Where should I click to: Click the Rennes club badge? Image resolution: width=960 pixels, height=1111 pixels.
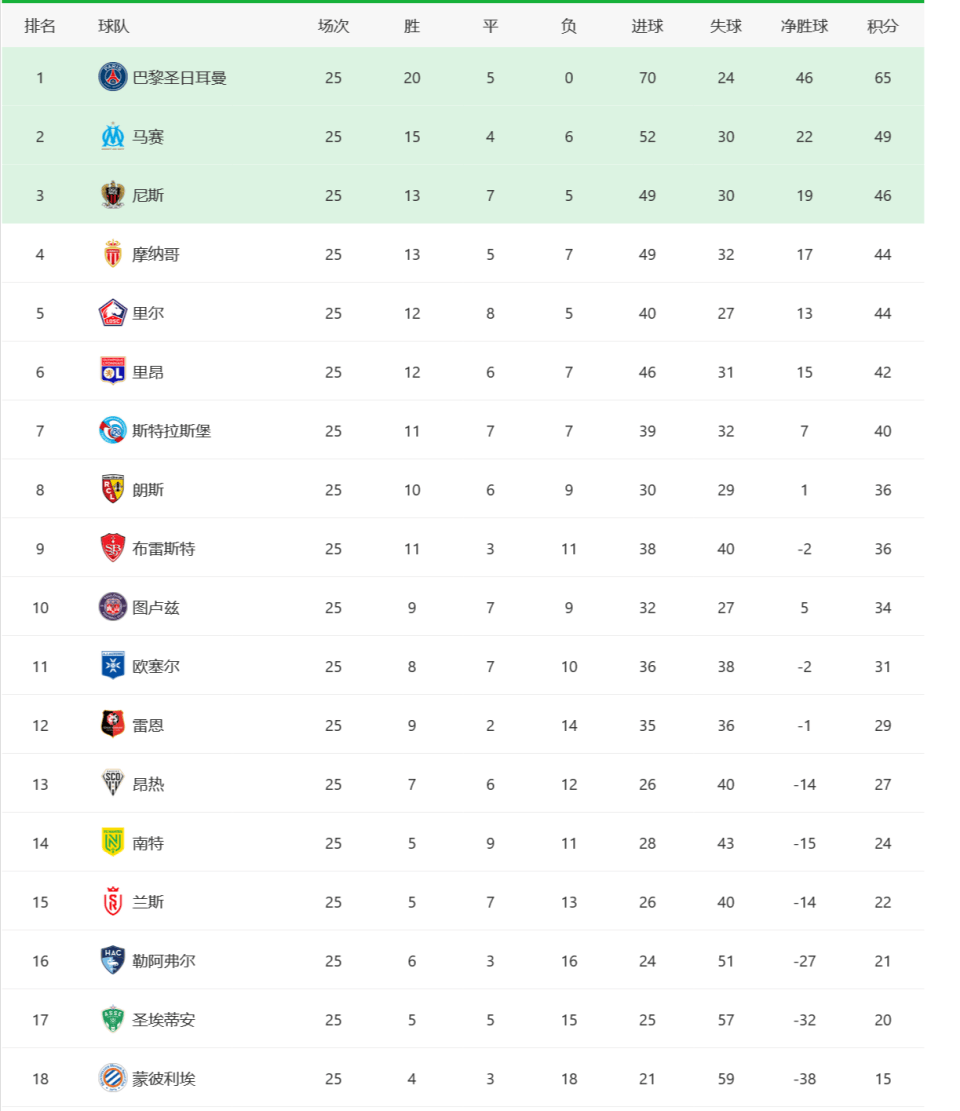pos(113,725)
